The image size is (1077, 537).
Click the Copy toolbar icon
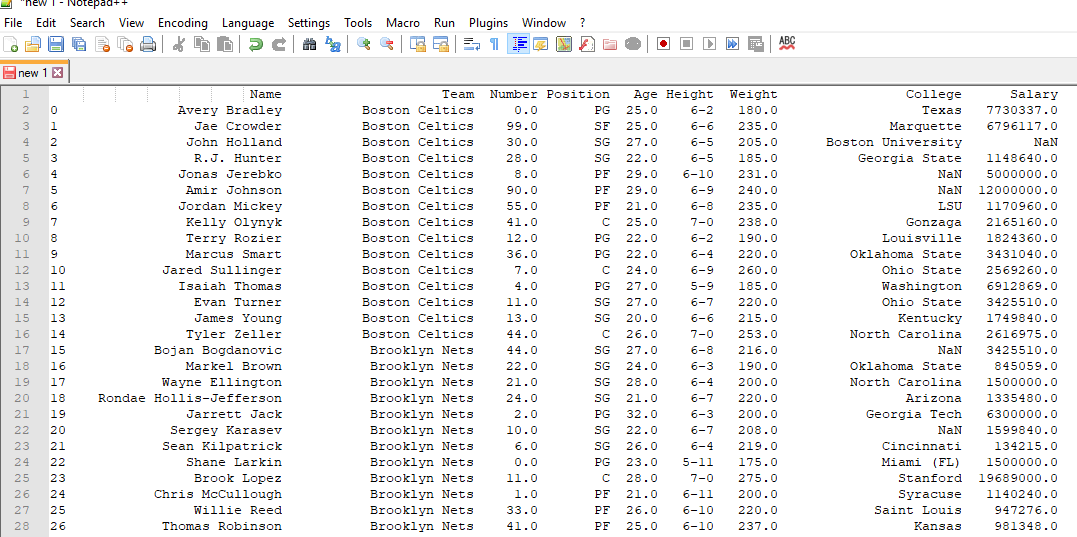coord(201,45)
